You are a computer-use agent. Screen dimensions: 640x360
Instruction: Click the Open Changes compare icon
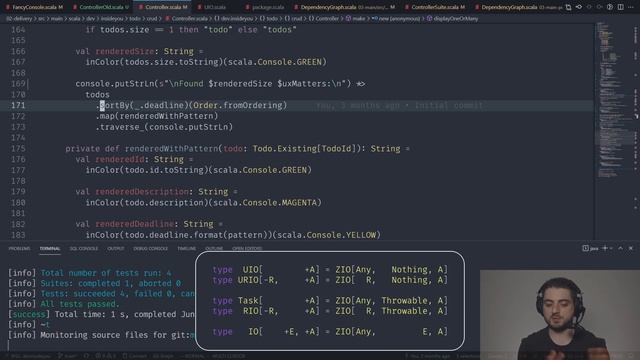click(568, 7)
